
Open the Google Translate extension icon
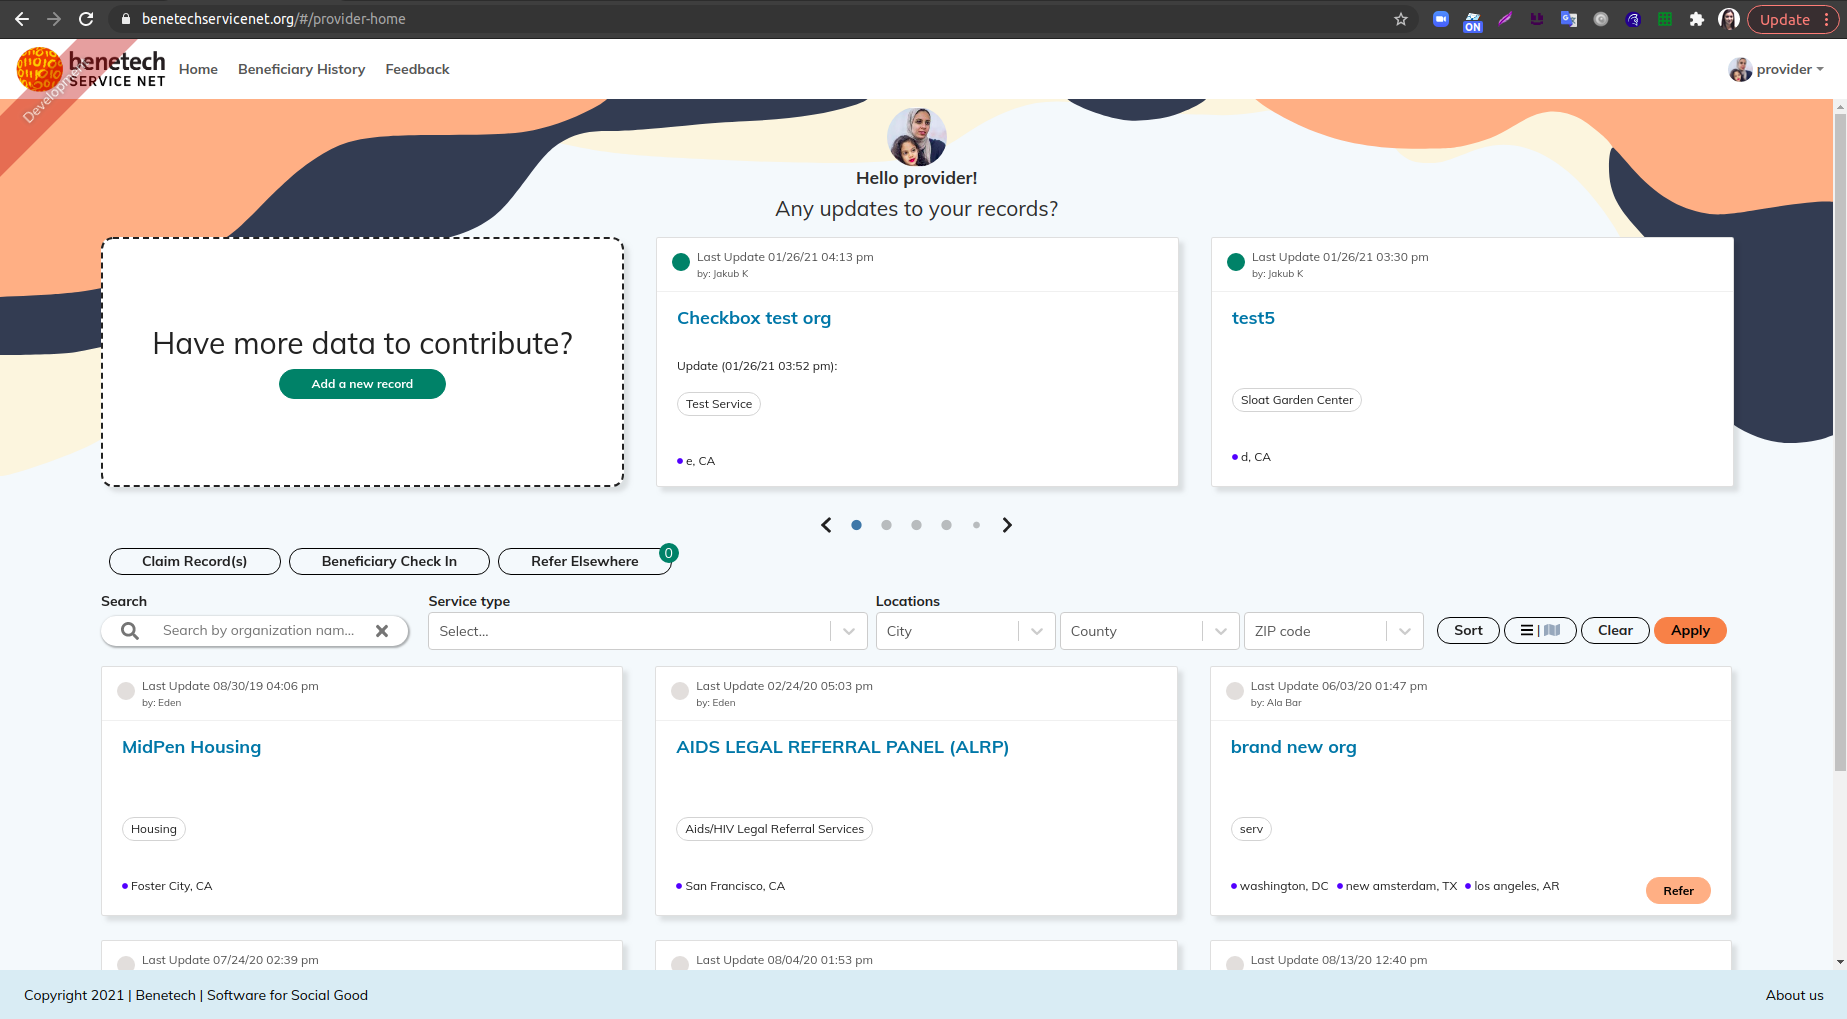[1569, 19]
